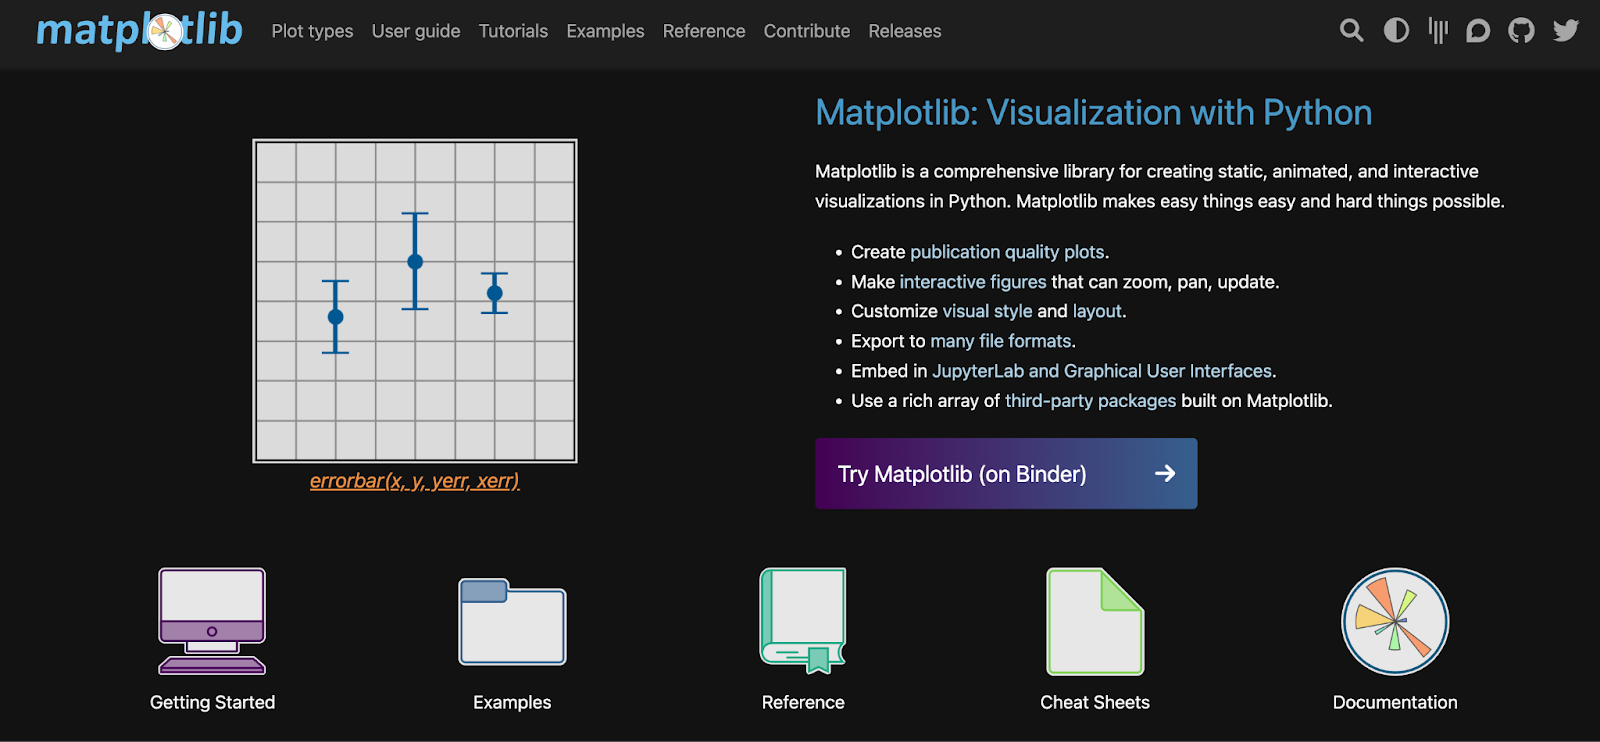Click Try Matplotlib (on Binder) button
The height and width of the screenshot is (742, 1600).
[1006, 473]
